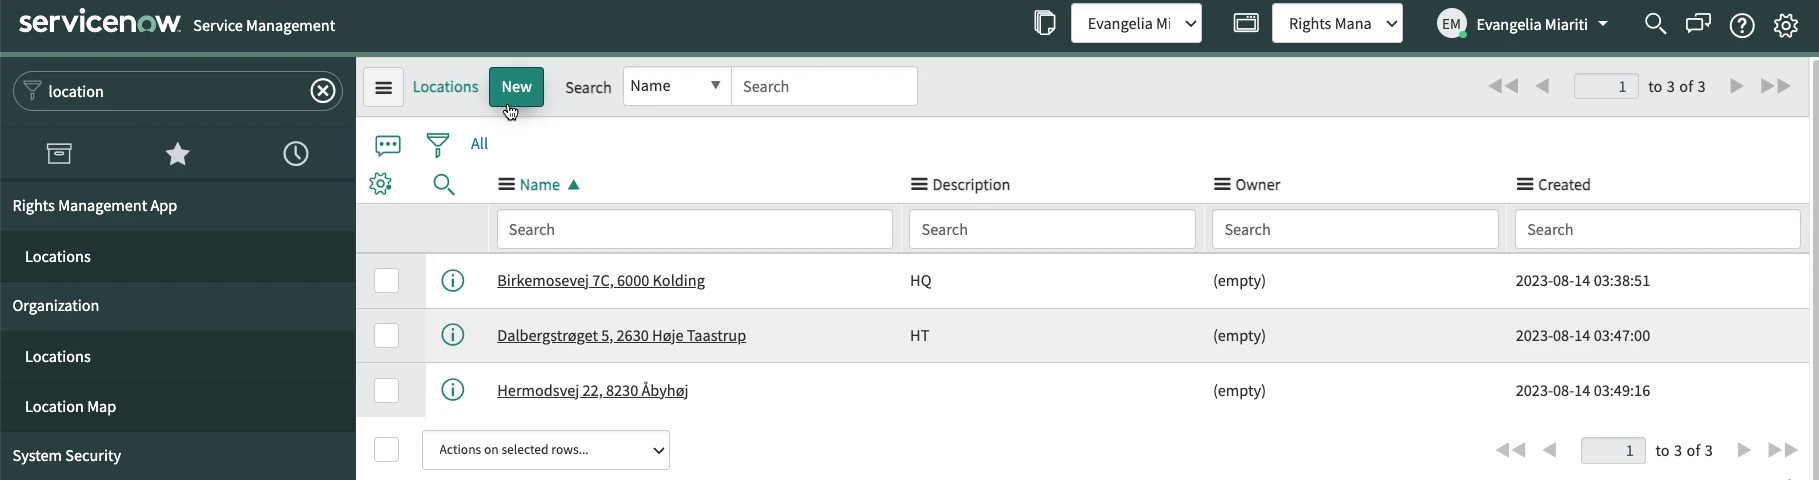The image size is (1819, 480).
Task: Check the Dalbergstrøget 5 row checkbox
Action: click(386, 336)
